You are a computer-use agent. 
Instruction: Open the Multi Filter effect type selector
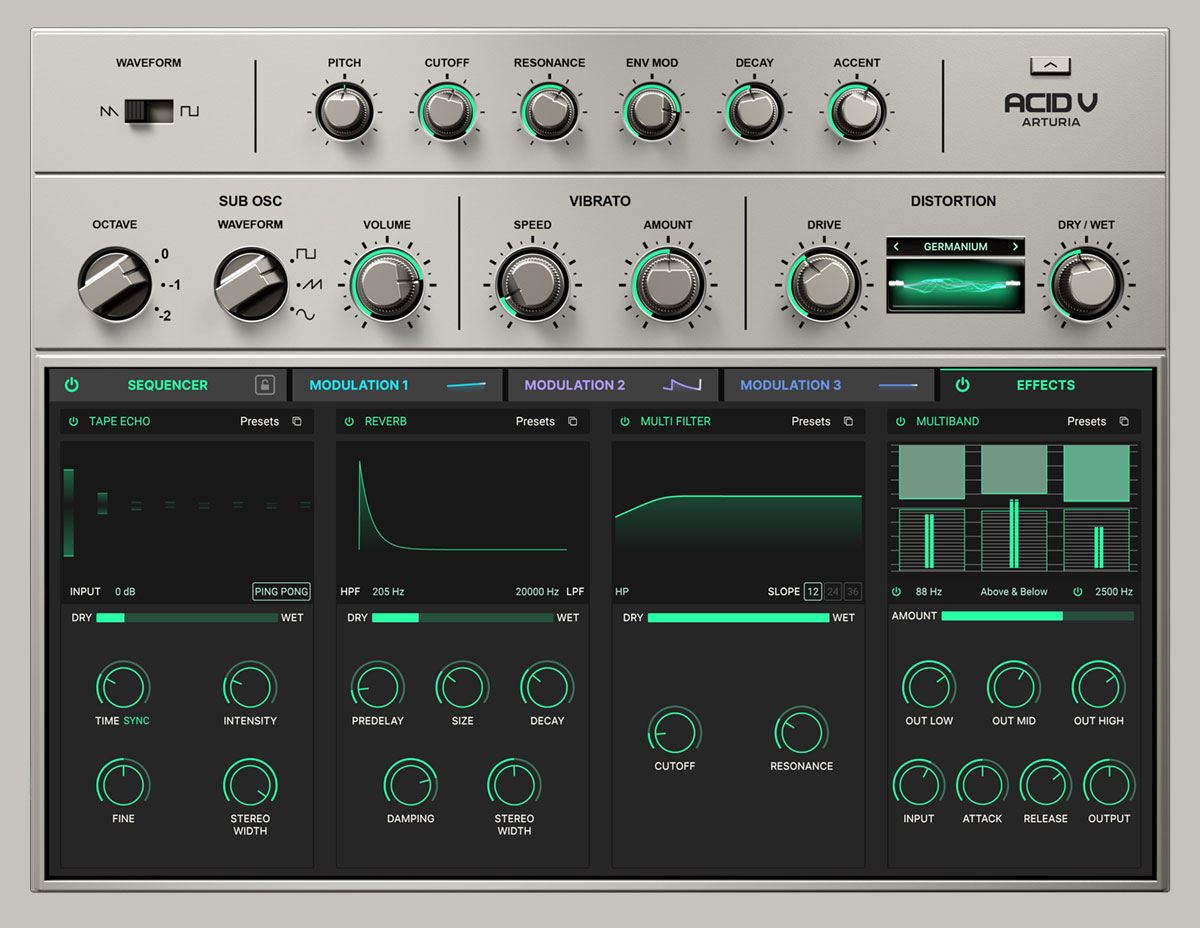coord(676,422)
